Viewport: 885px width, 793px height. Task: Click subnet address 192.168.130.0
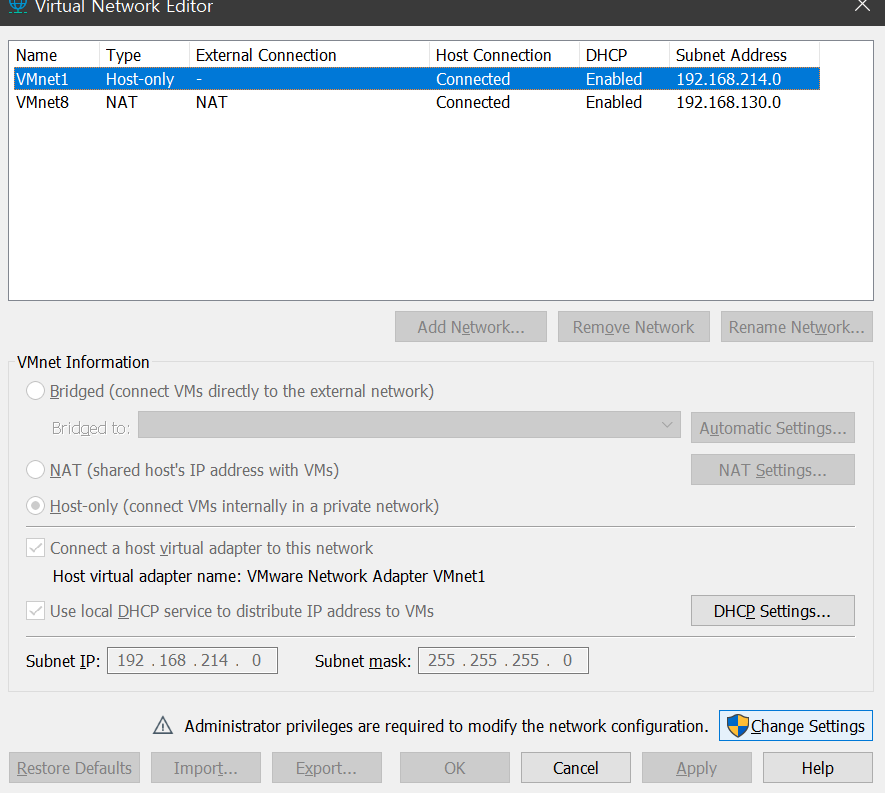coord(729,102)
